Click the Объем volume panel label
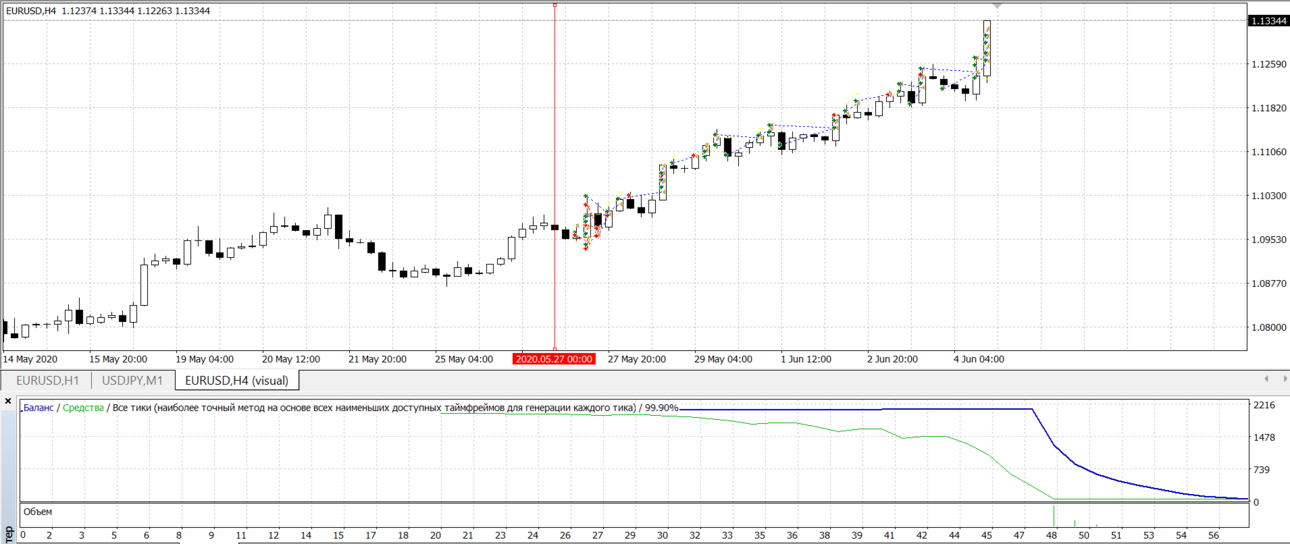 point(38,512)
